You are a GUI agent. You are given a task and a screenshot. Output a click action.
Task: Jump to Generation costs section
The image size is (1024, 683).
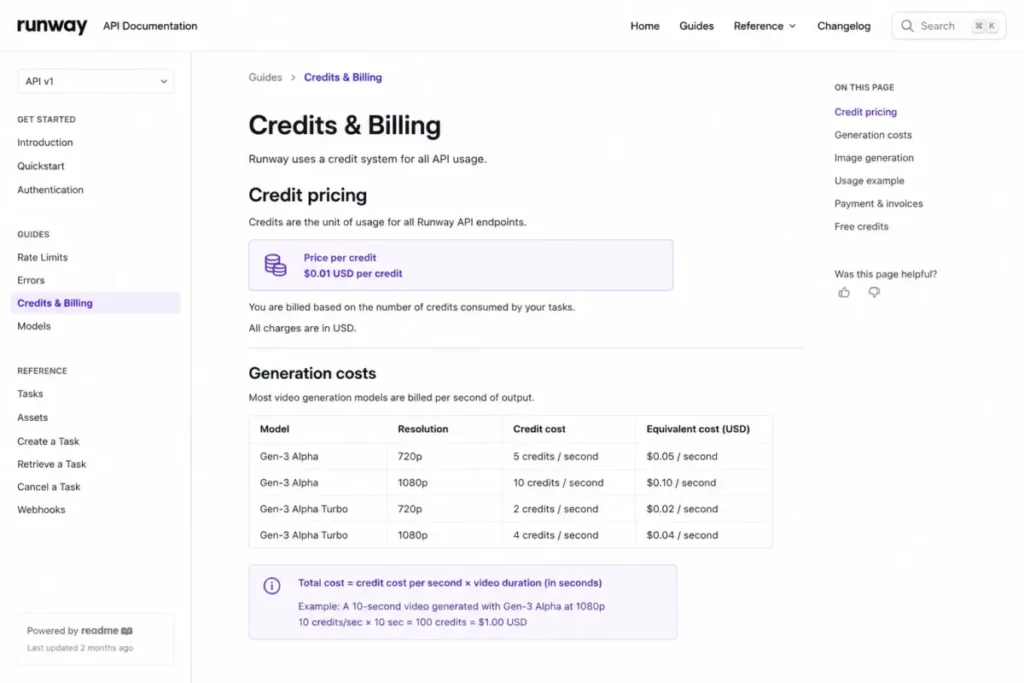pos(872,135)
